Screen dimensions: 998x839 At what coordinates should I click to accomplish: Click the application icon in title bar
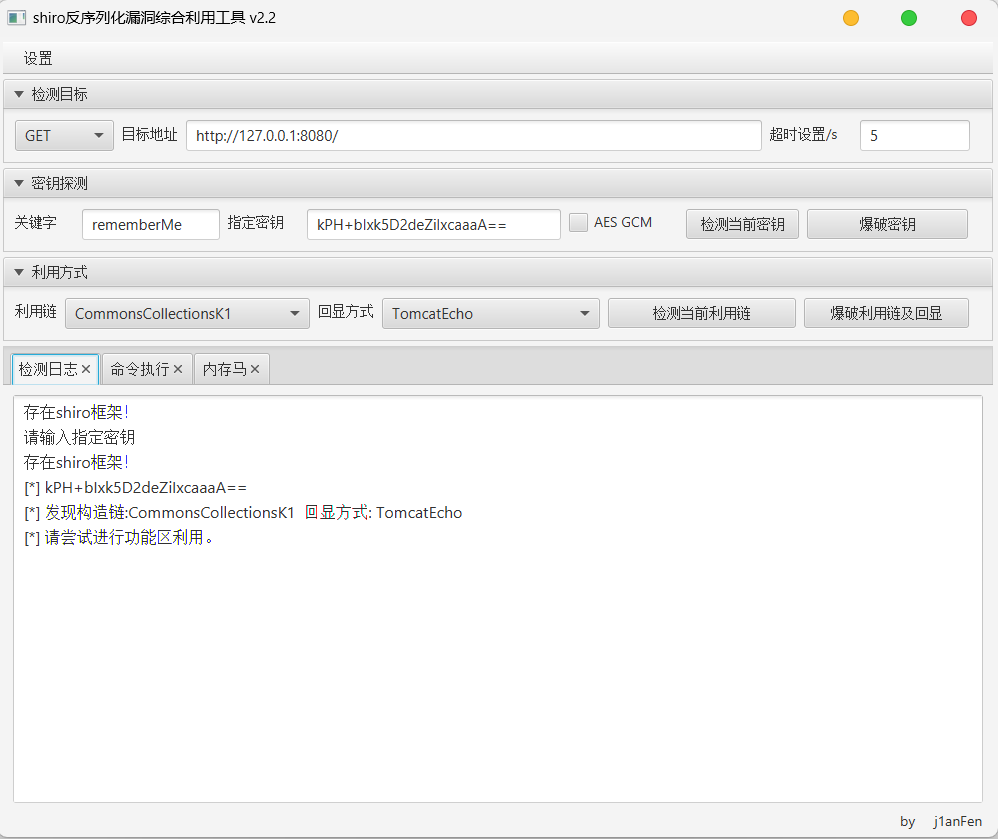[17, 18]
